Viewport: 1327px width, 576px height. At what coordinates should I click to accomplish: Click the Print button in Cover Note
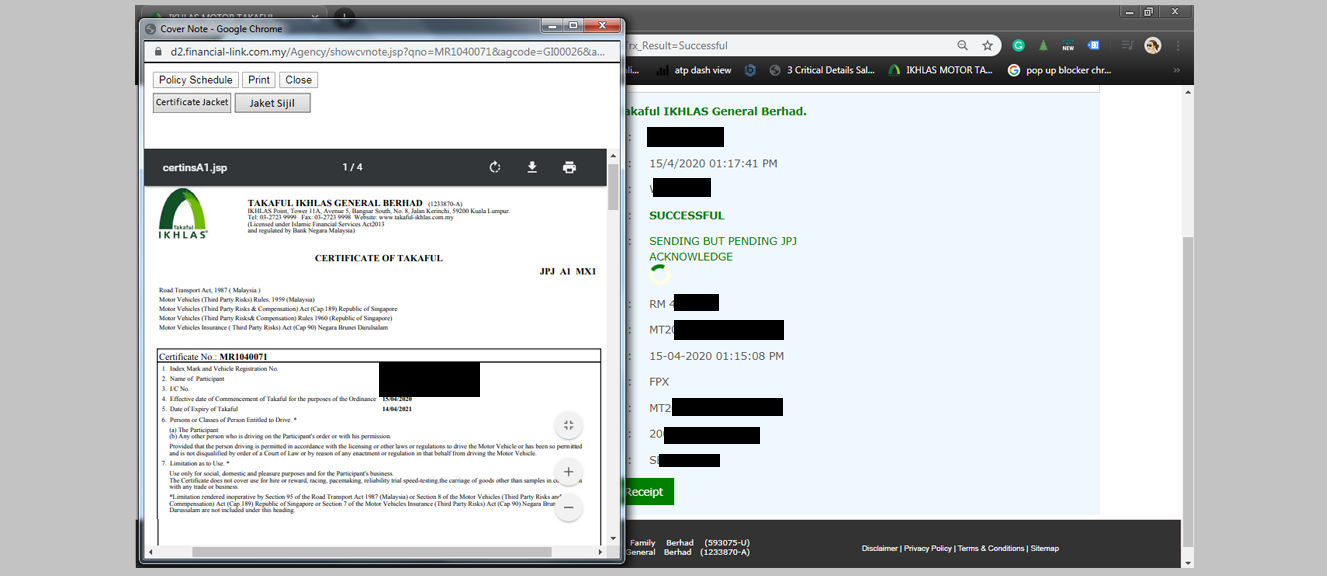[x=259, y=80]
